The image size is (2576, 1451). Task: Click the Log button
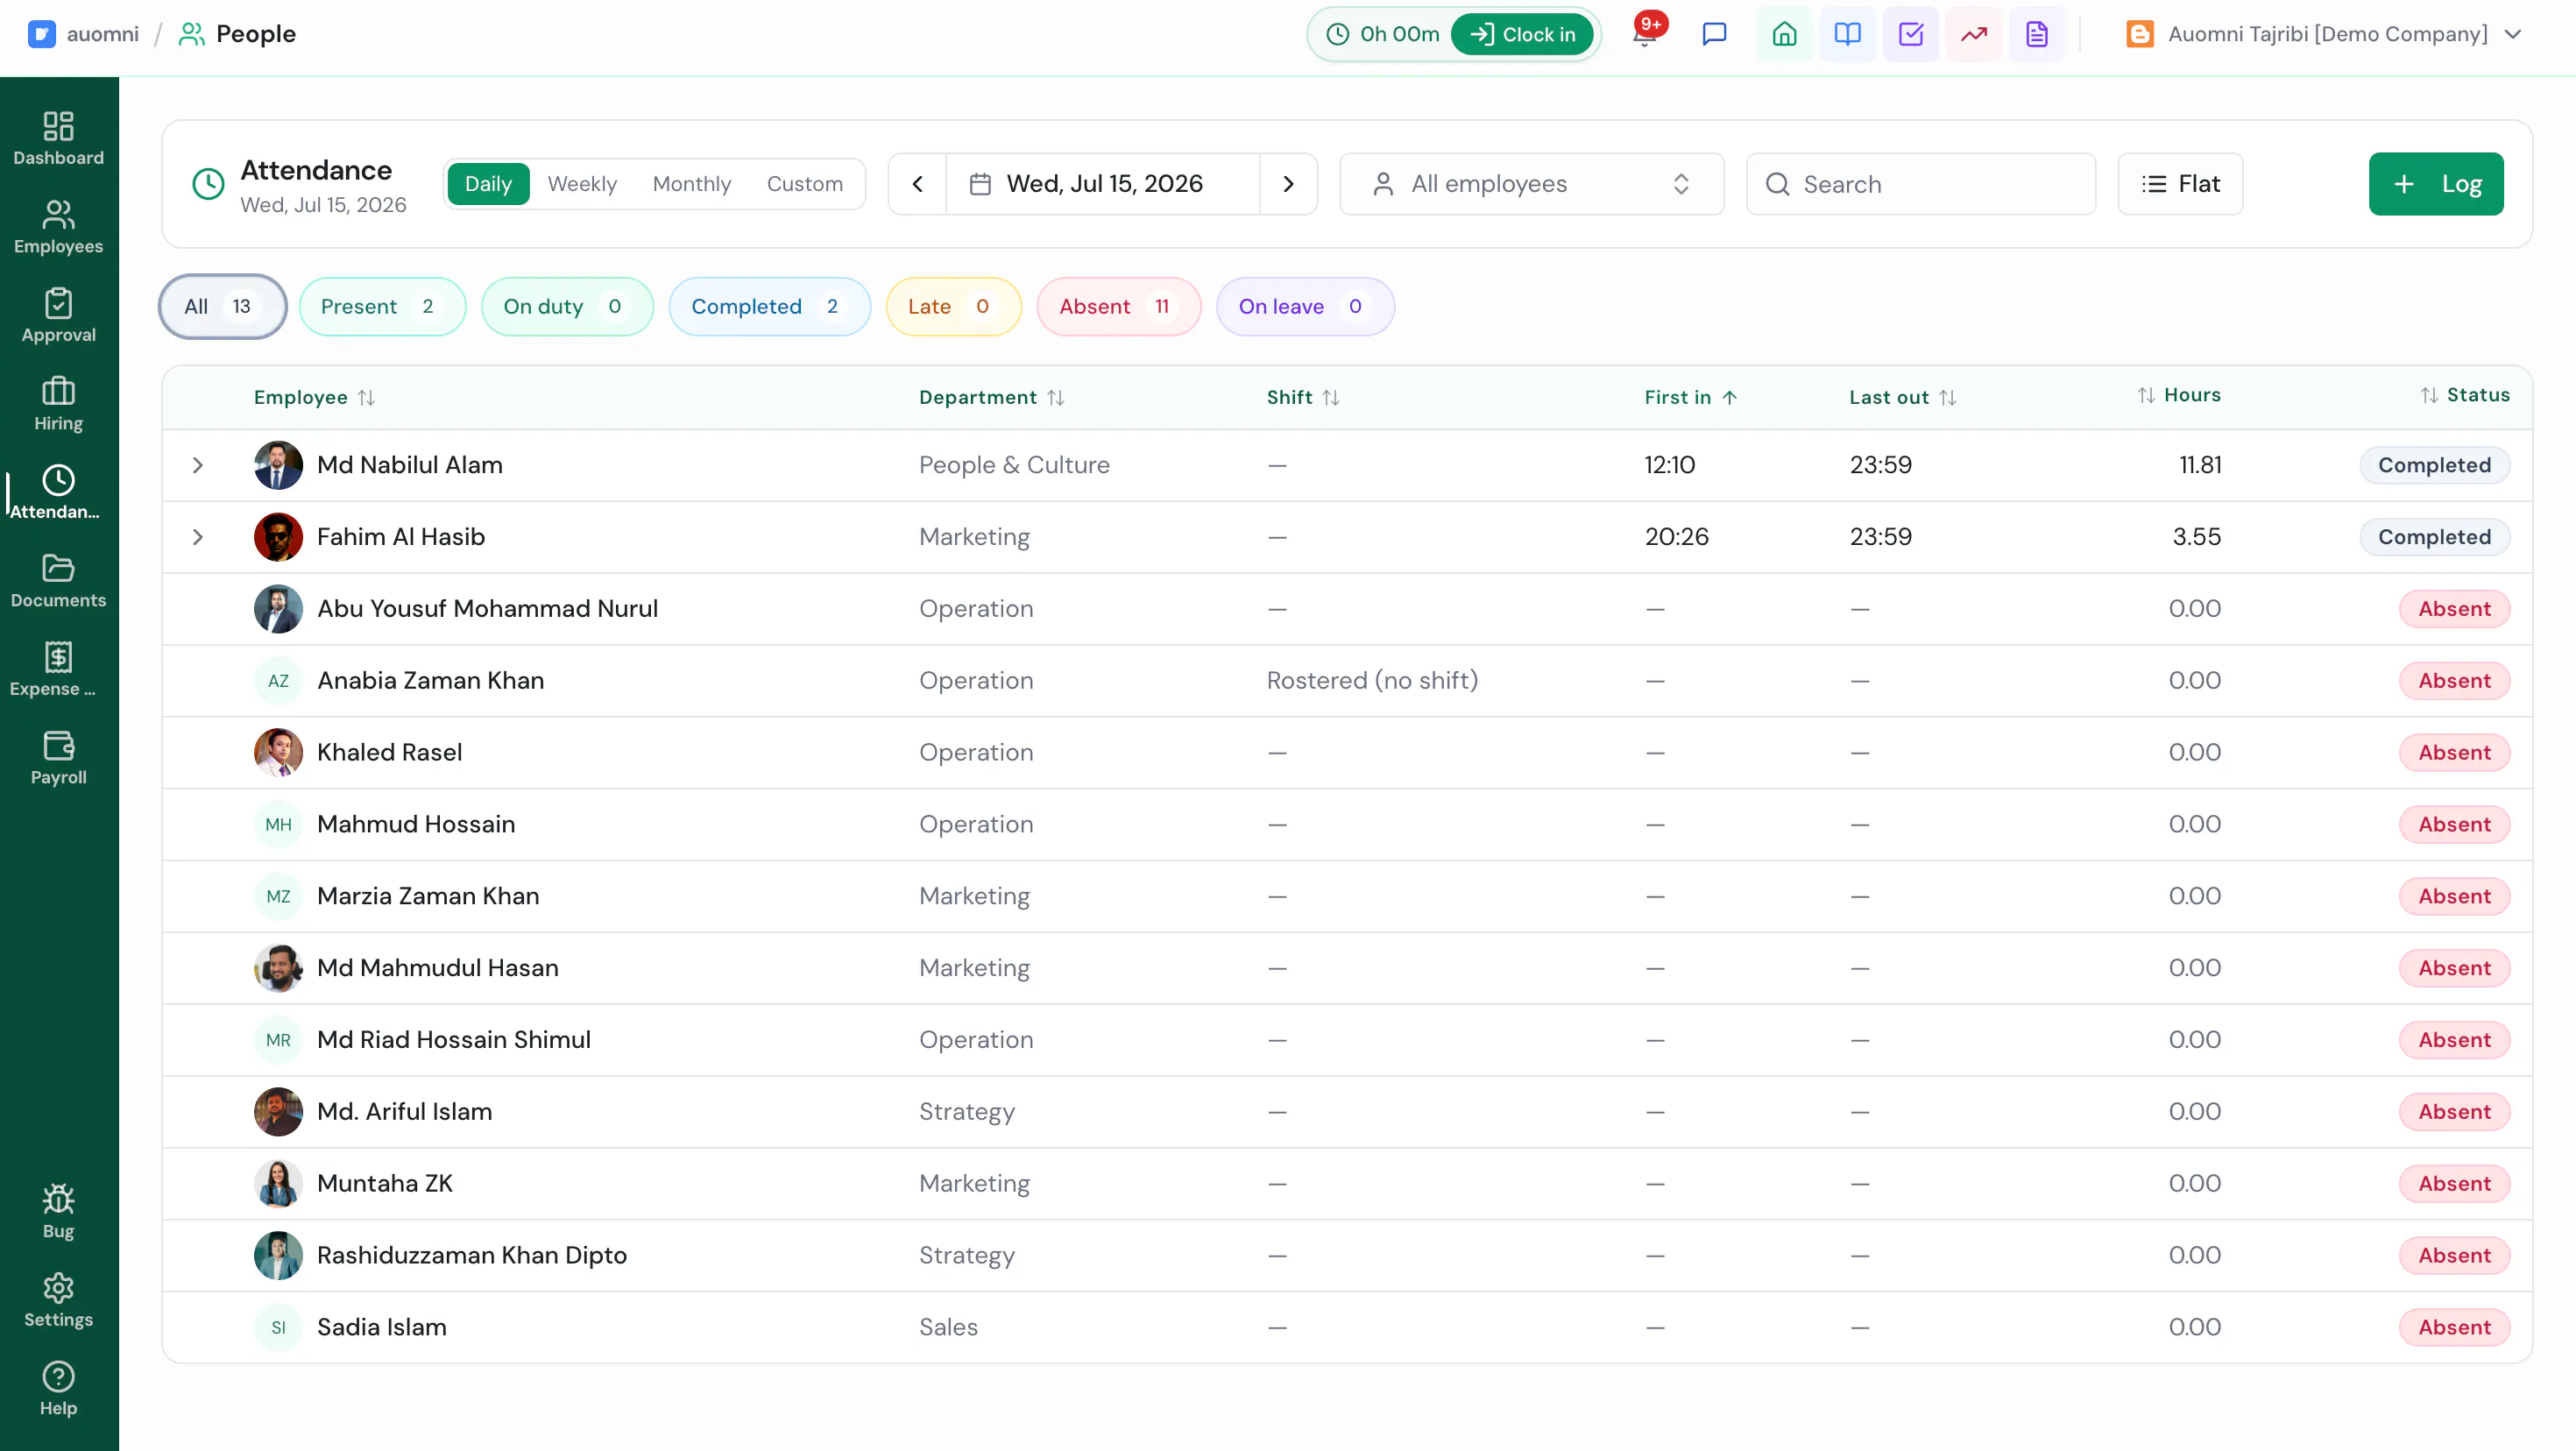click(x=2436, y=184)
